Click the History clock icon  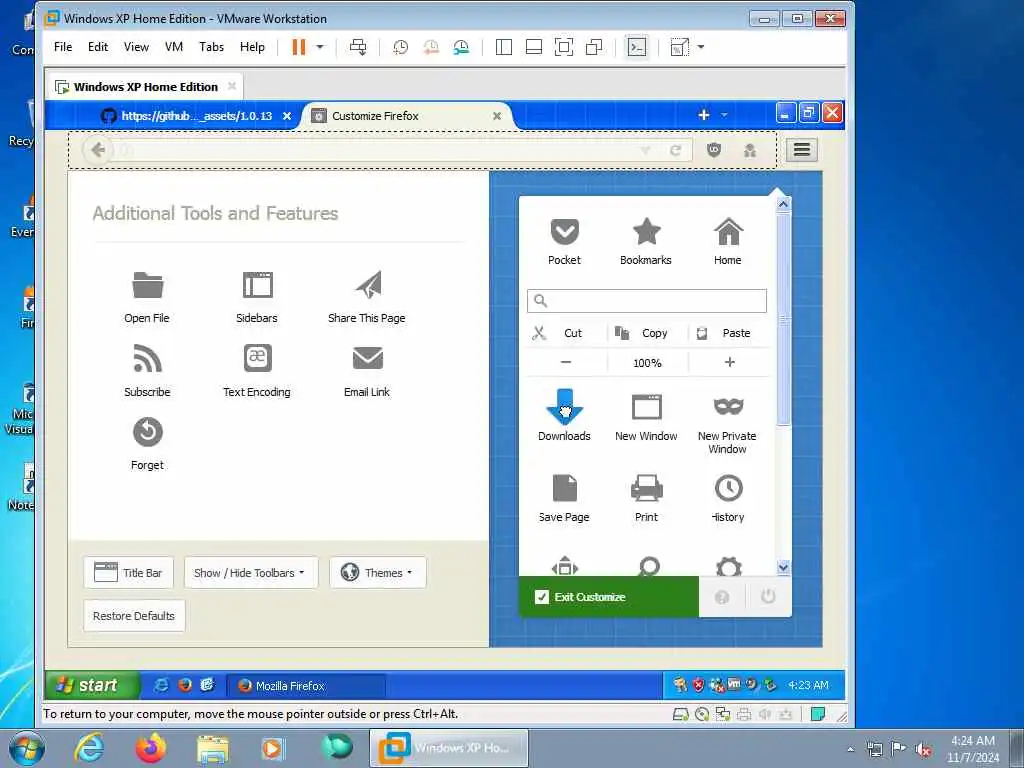(728, 488)
